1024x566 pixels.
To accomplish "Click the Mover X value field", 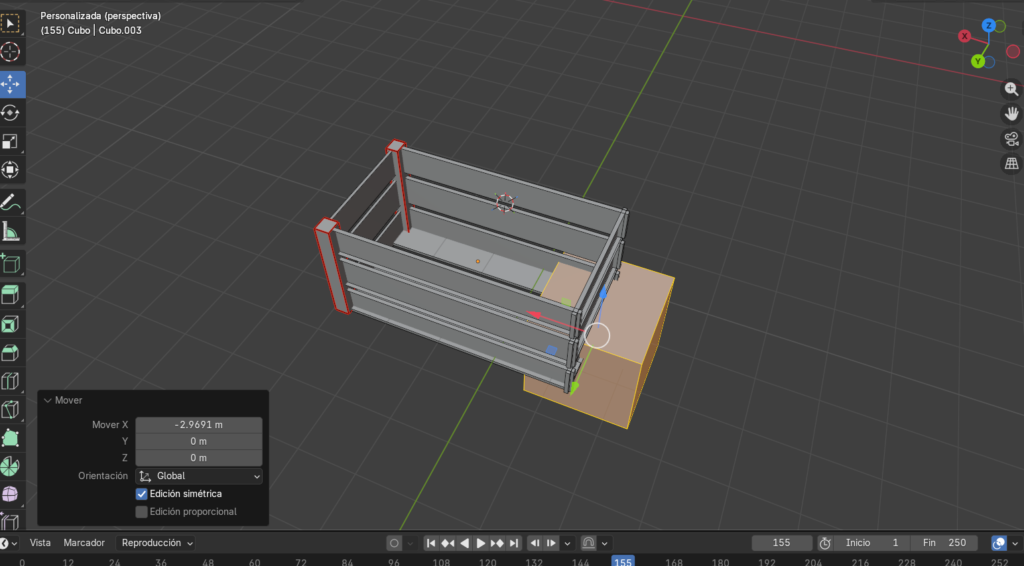I will (x=199, y=425).
